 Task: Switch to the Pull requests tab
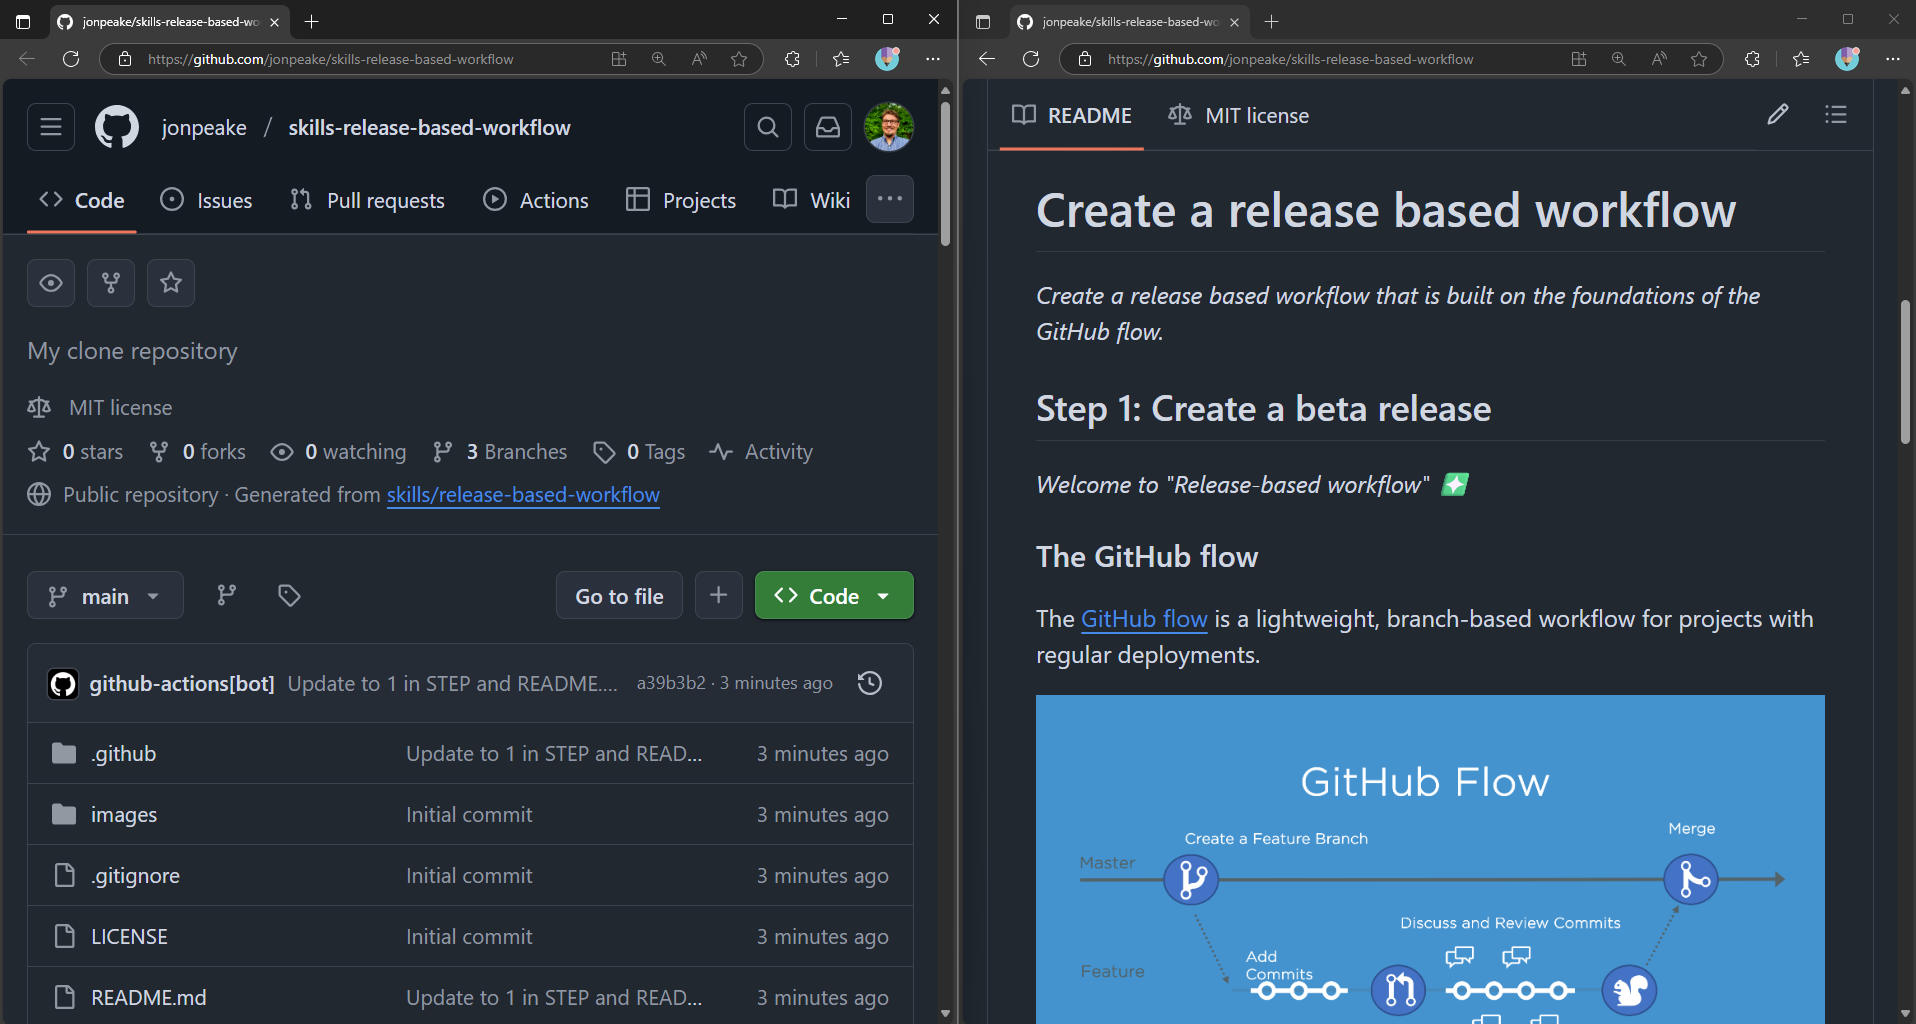367,200
